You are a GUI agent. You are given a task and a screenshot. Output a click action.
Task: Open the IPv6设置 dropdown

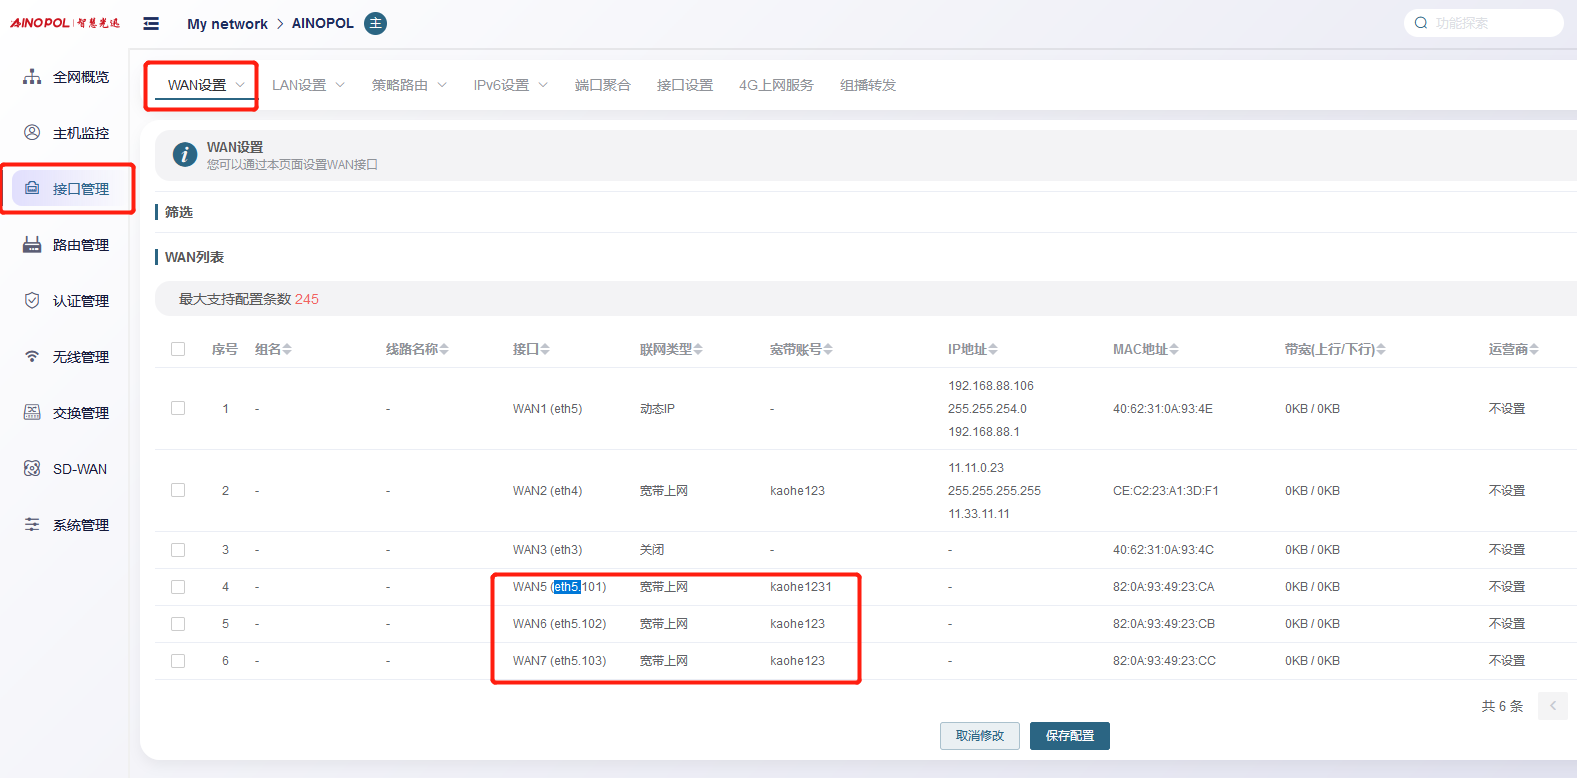[x=510, y=85]
